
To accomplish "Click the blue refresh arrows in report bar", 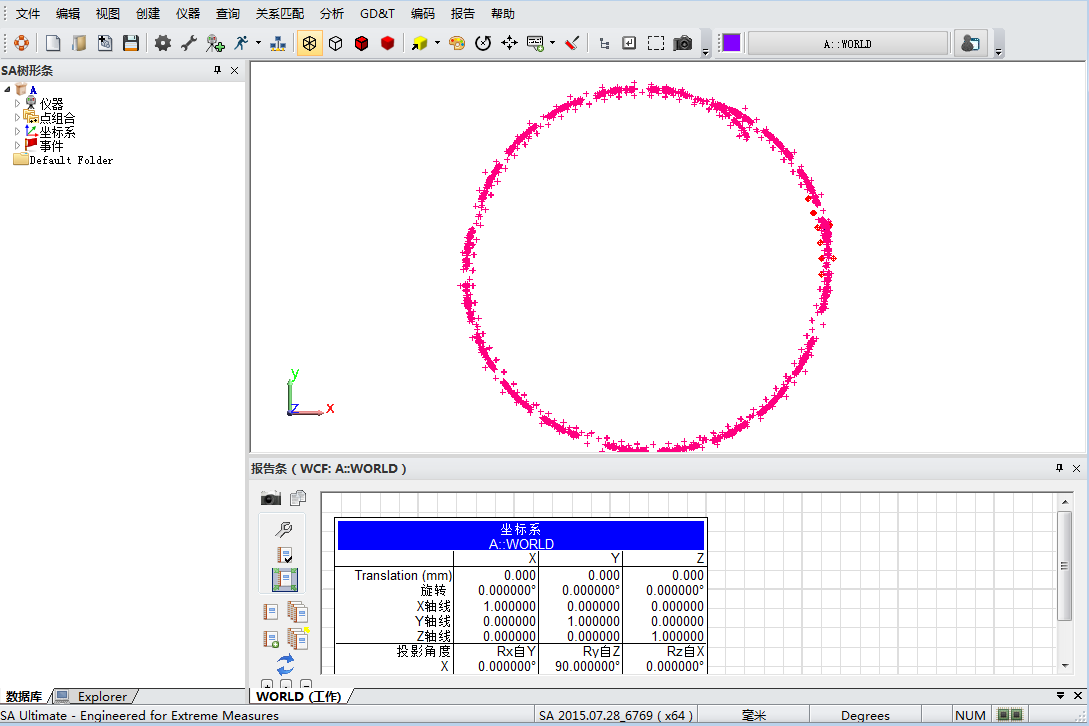I will (x=285, y=663).
